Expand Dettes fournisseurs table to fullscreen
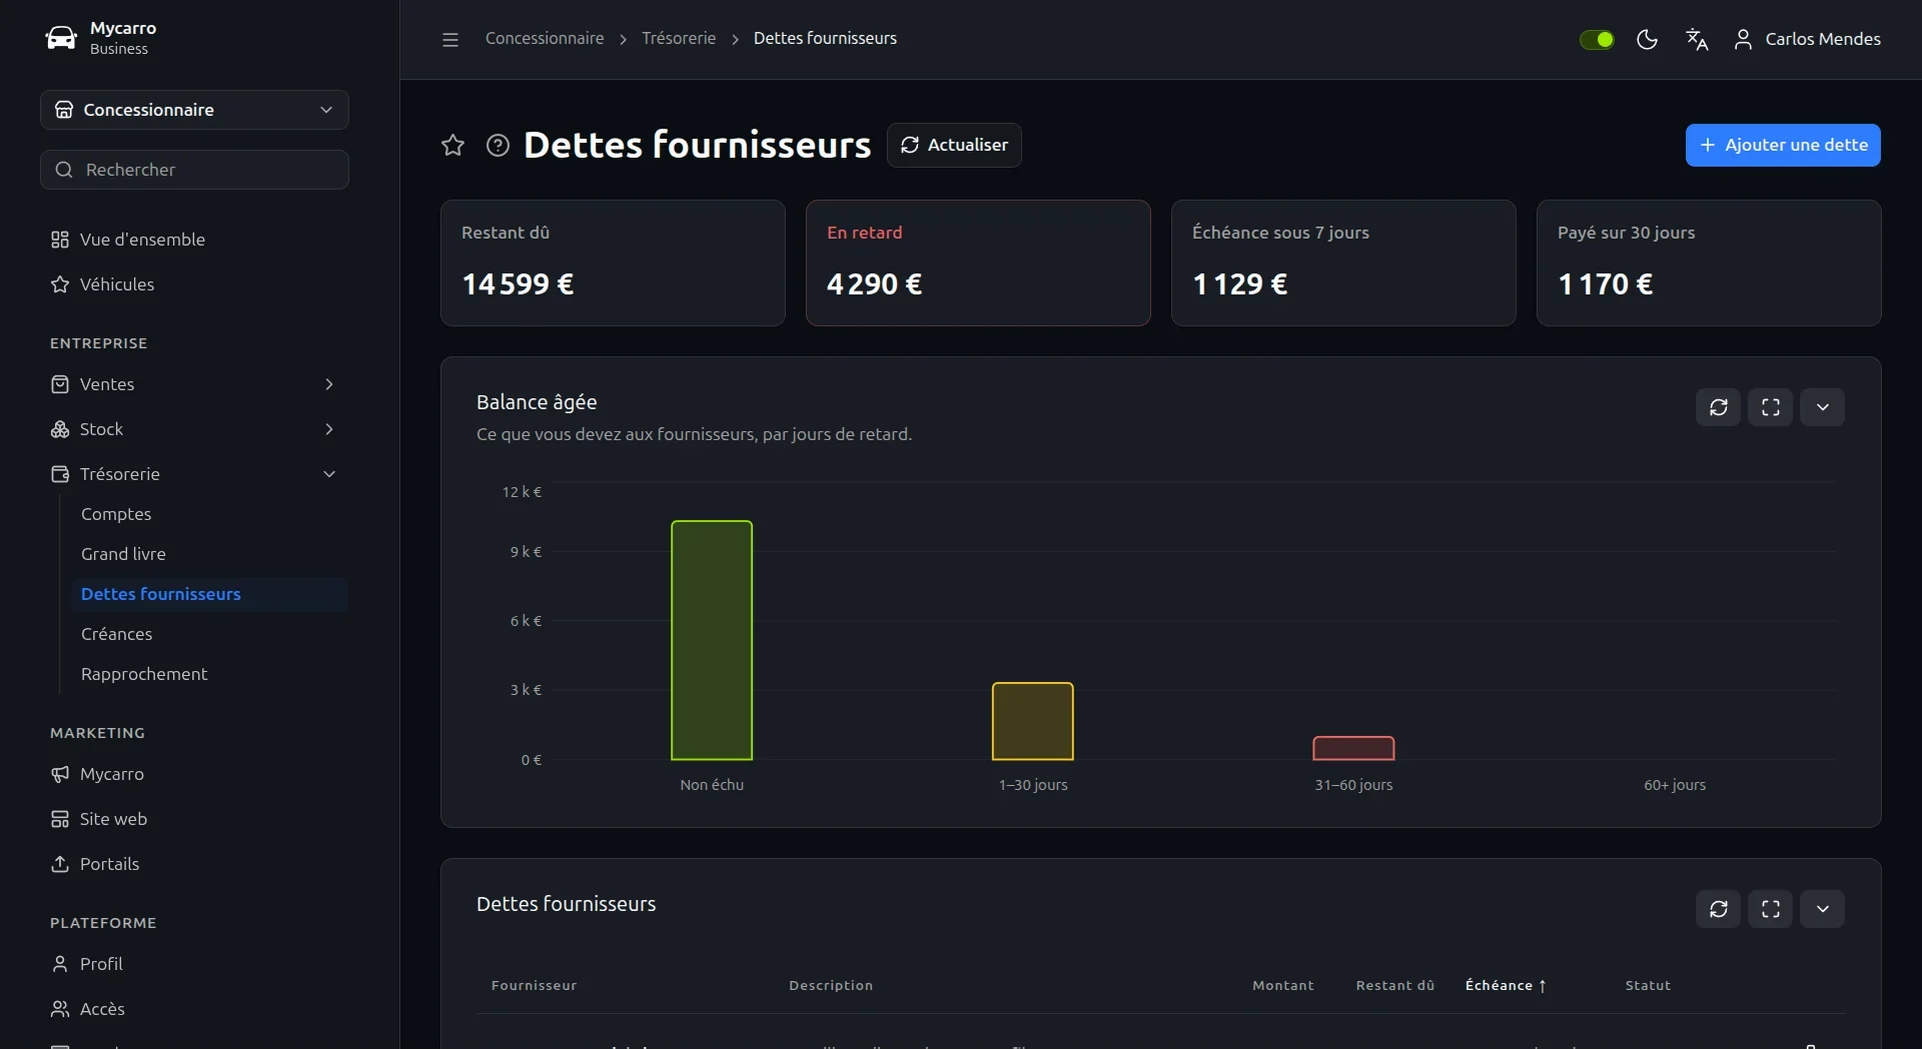 click(x=1770, y=909)
